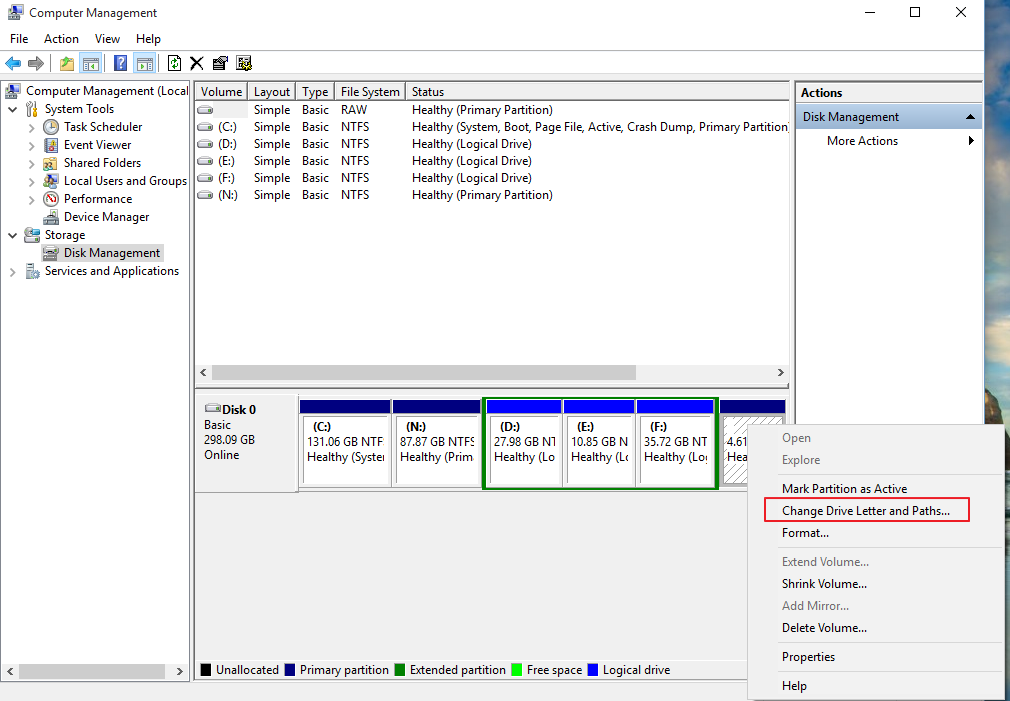
Task: Toggle Show/Hide Console Tree toolbar button
Action: click(90, 63)
